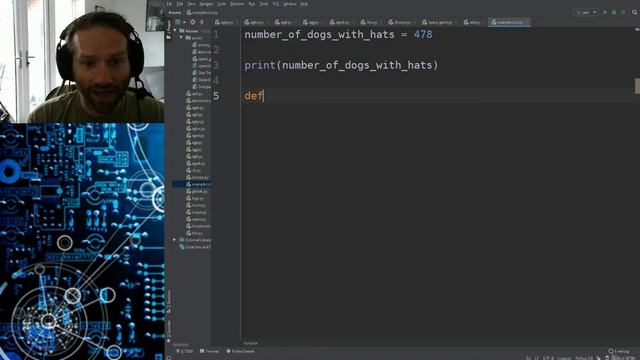Open the Python Console tool window
The width and height of the screenshot is (640, 360).
coord(240,351)
